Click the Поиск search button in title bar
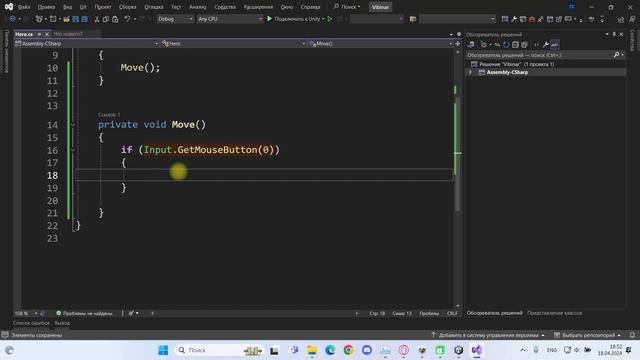 pos(347,7)
